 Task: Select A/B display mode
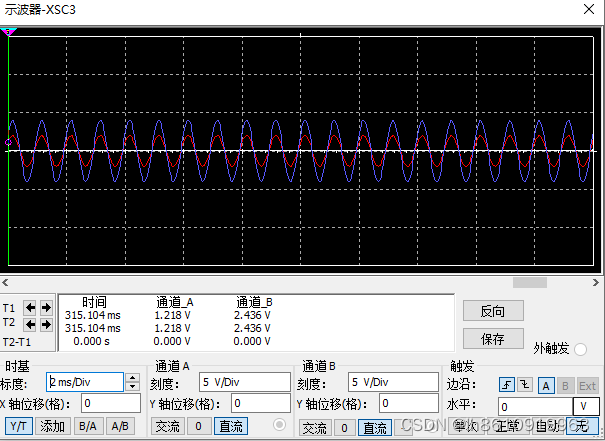click(120, 426)
